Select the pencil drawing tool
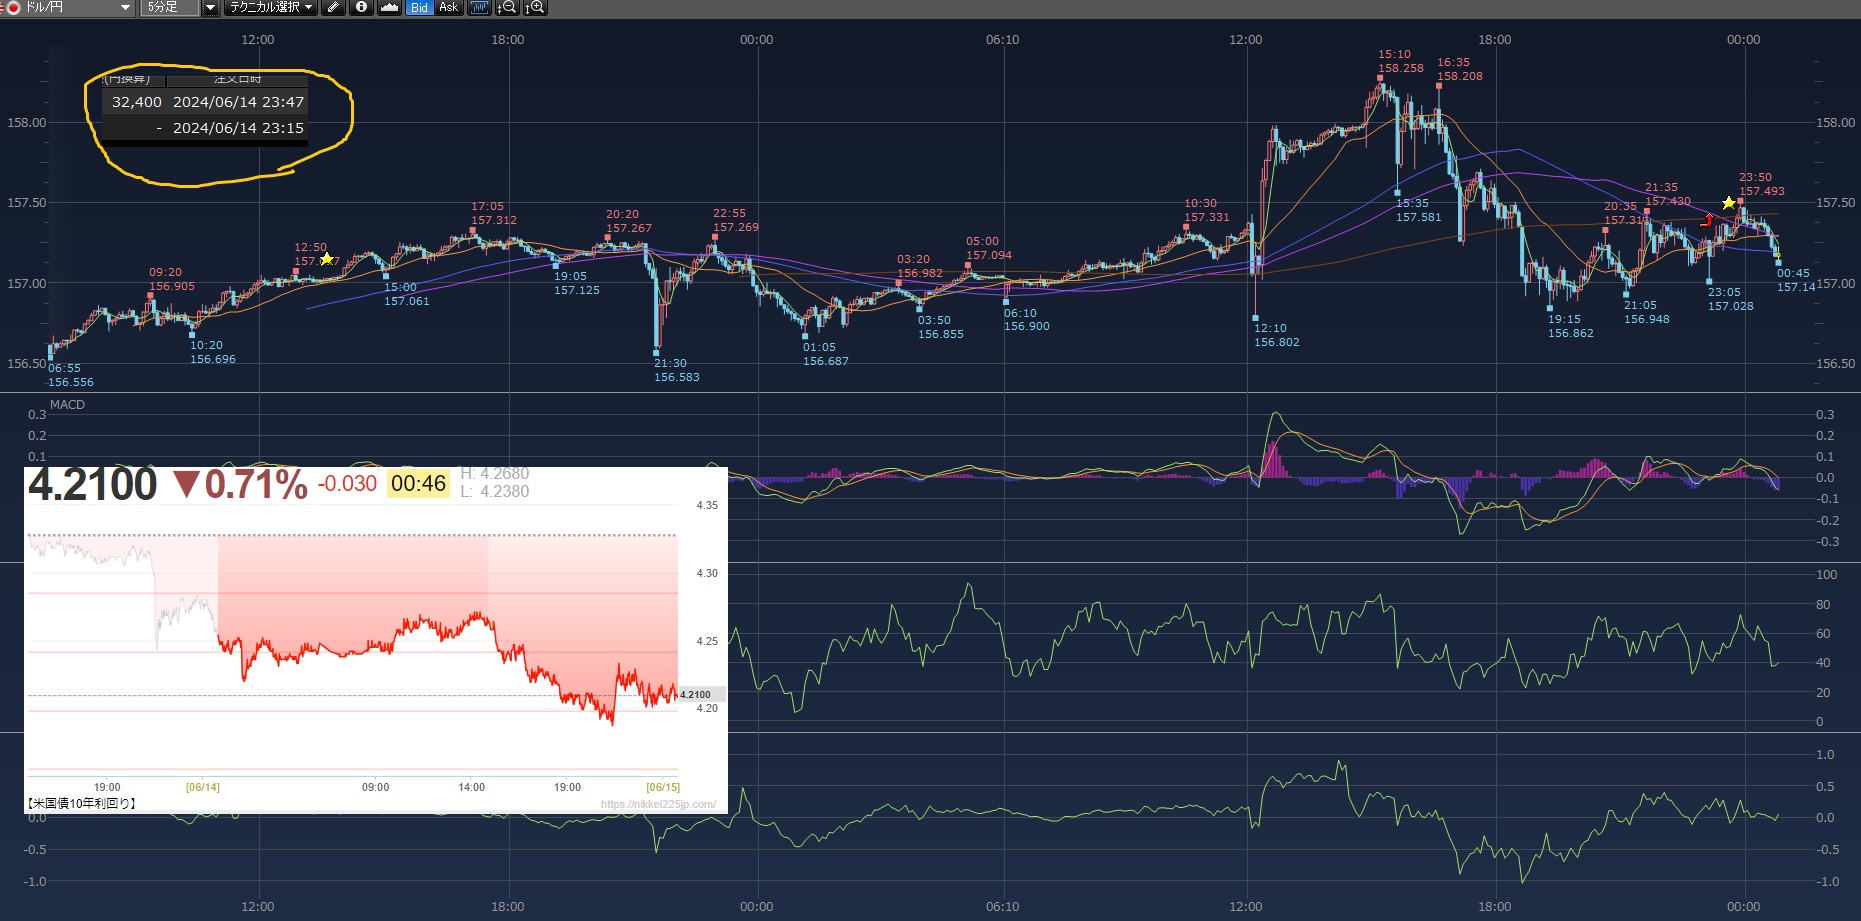Viewport: 1861px width, 921px height. pos(334,8)
